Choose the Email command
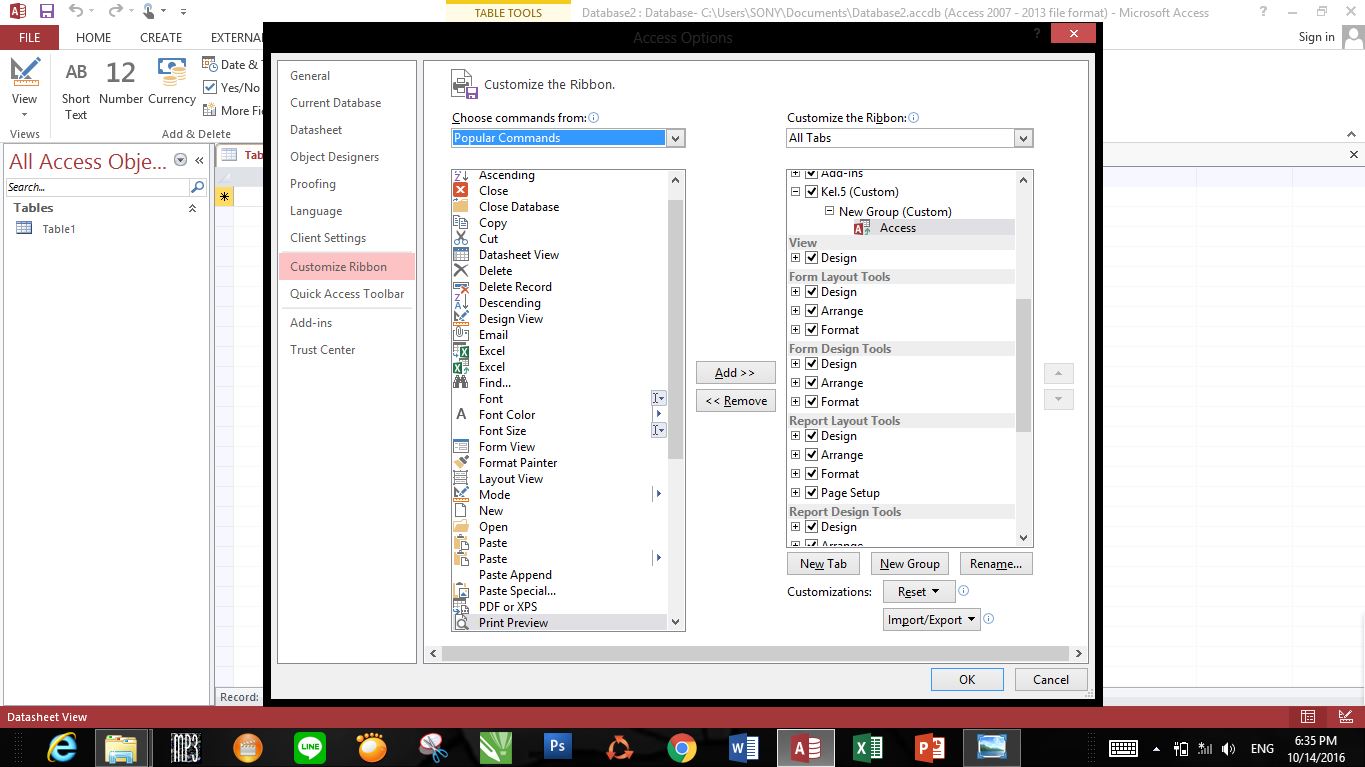This screenshot has width=1365, height=767. coord(559,335)
